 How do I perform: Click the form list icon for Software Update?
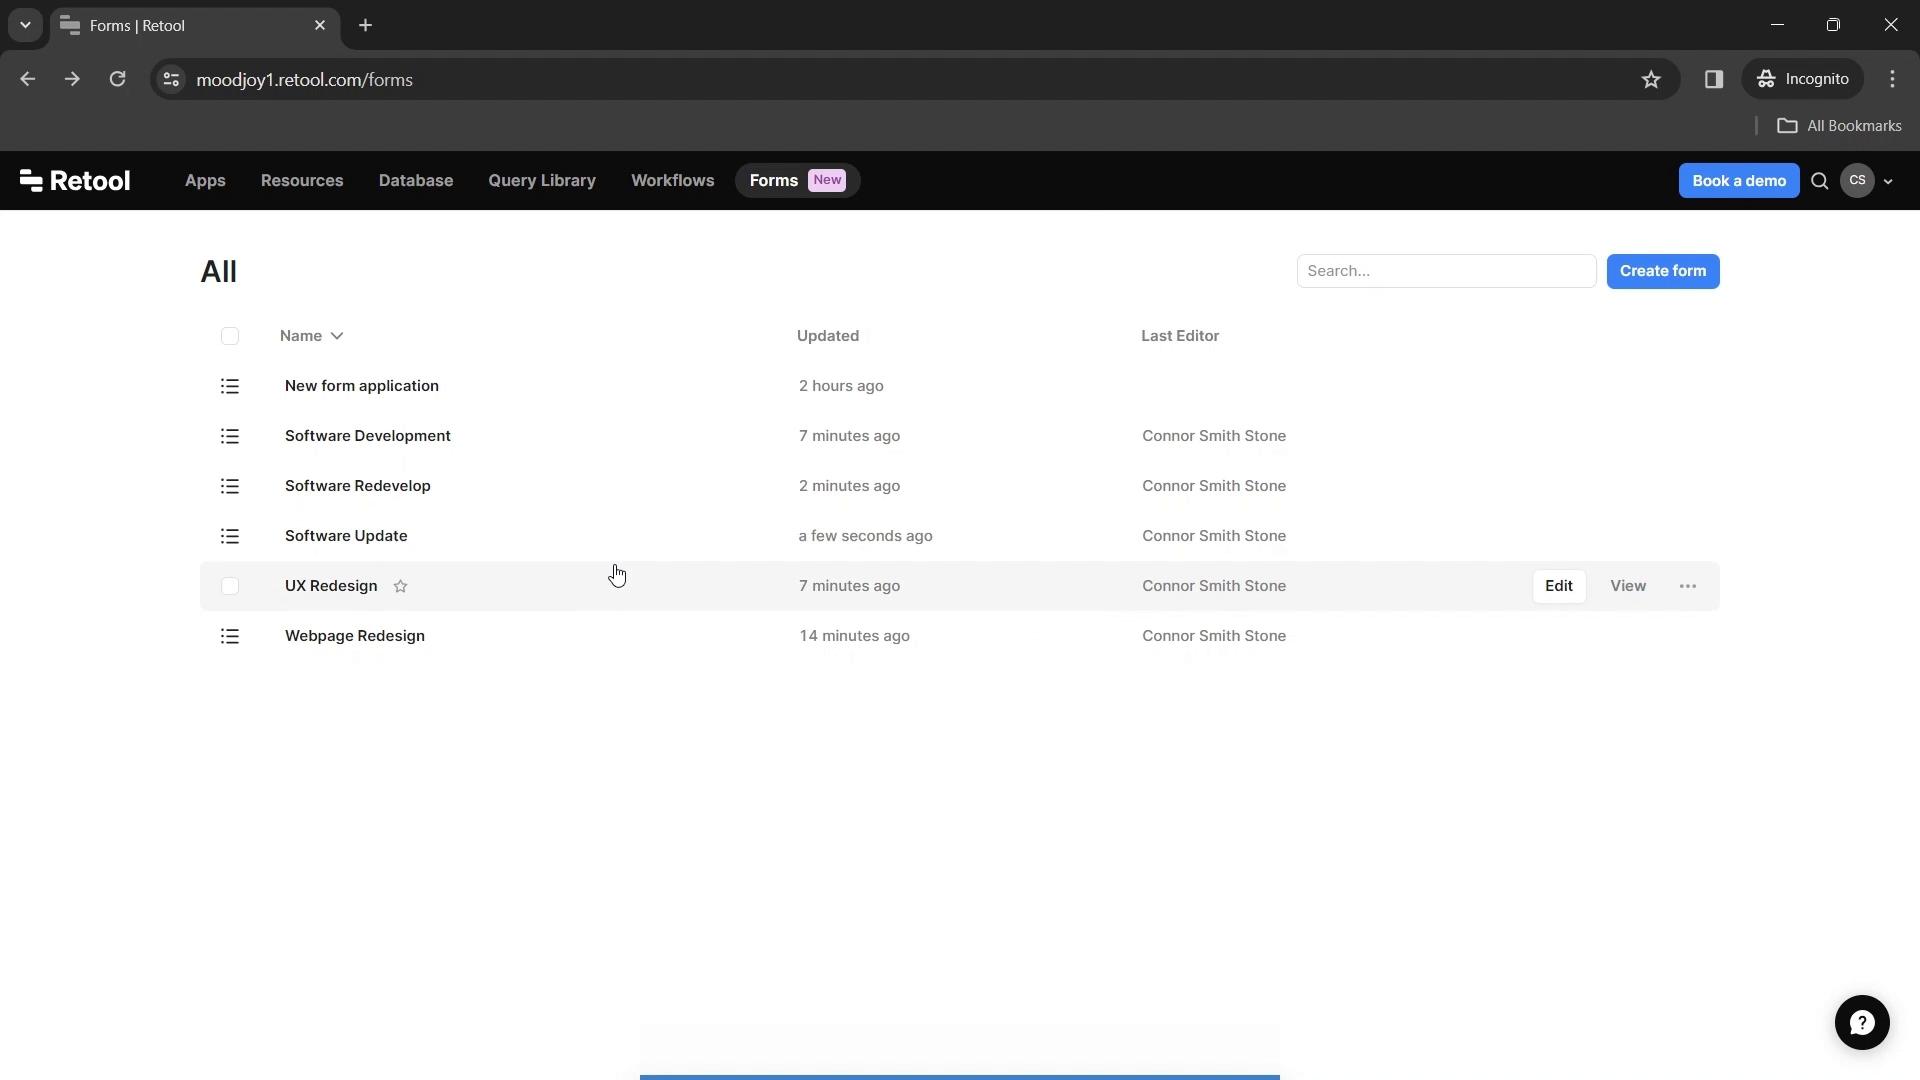[229, 535]
